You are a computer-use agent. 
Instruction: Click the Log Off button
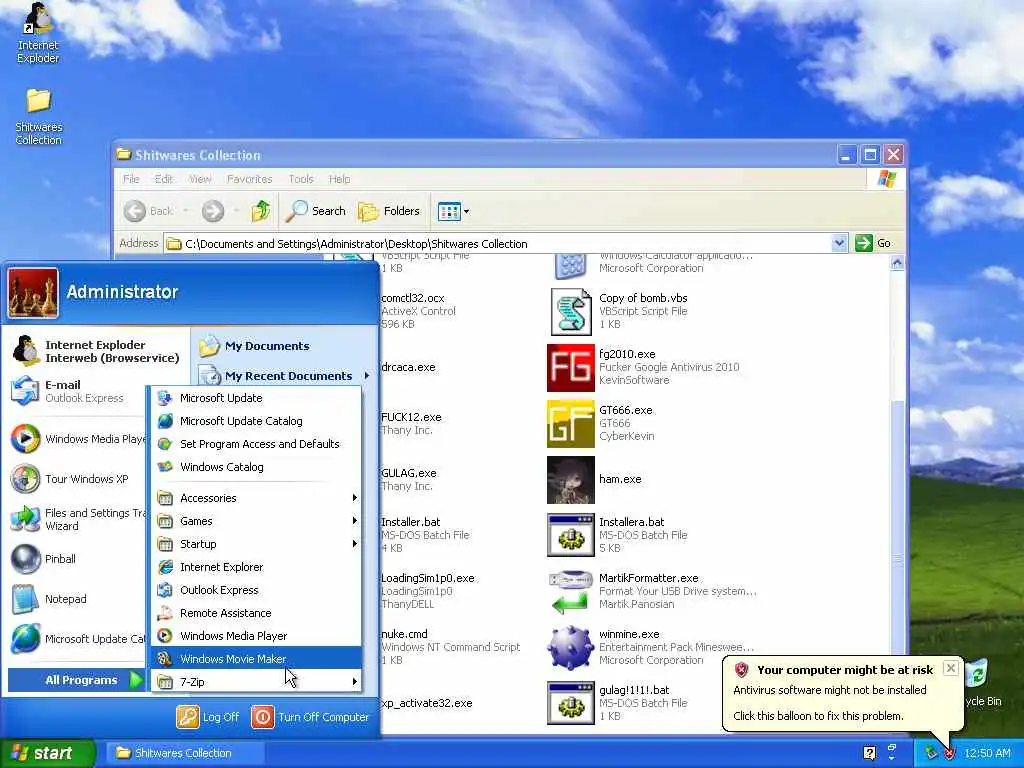point(208,716)
